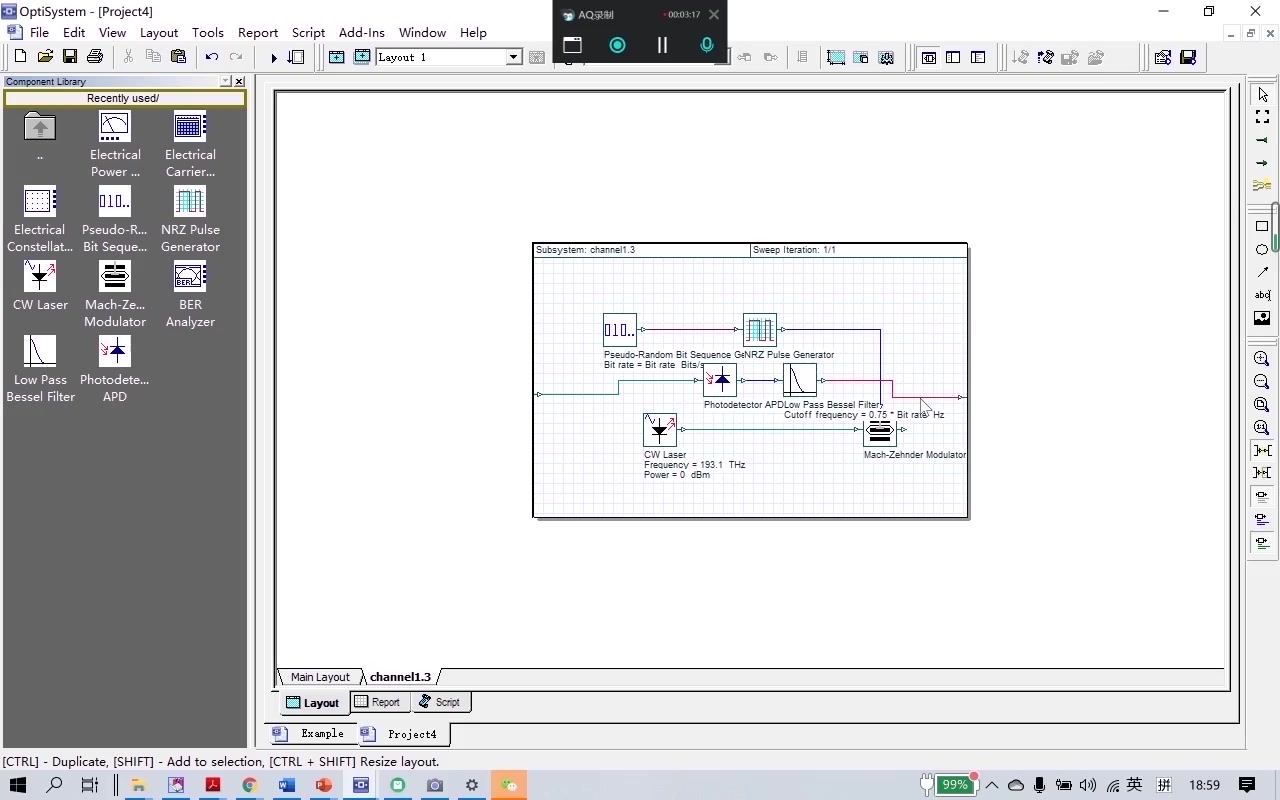Select the dashed-corner selection tool

click(x=1262, y=118)
